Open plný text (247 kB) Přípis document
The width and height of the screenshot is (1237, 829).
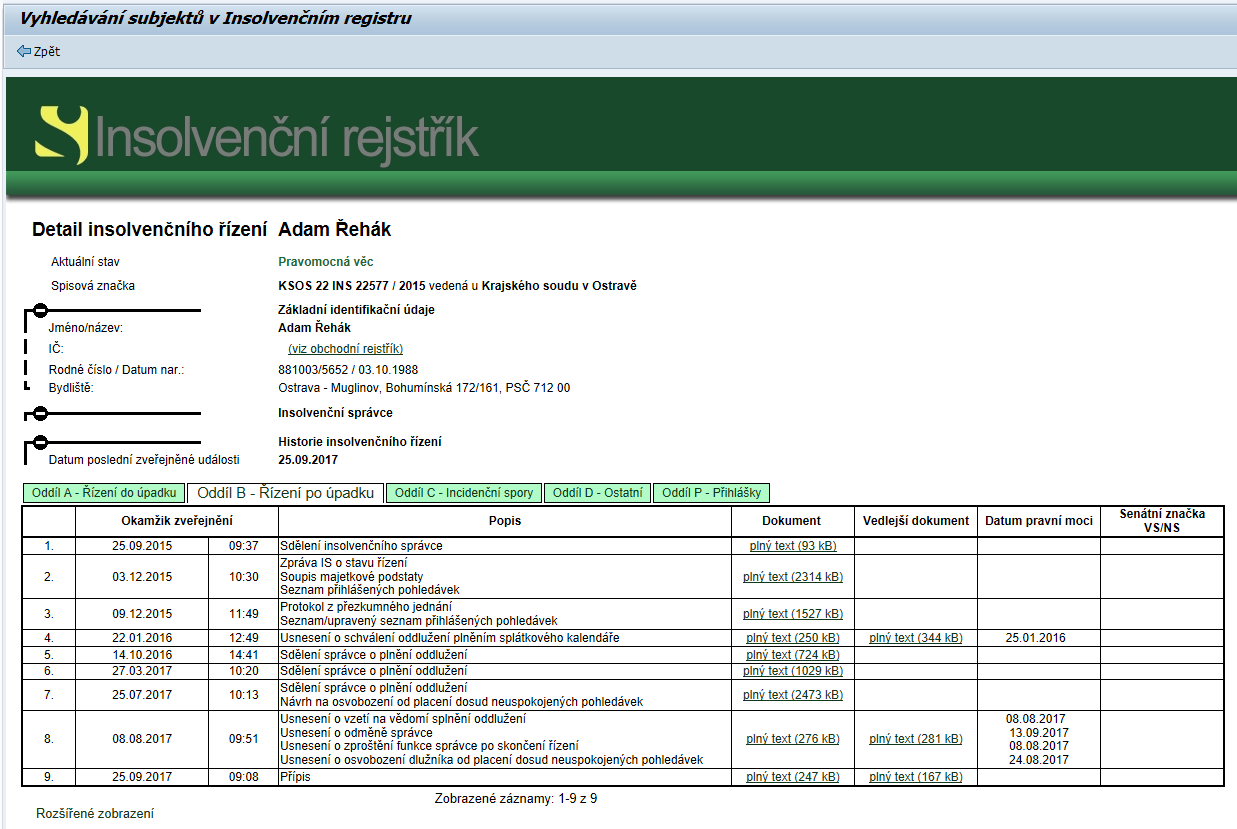click(x=792, y=777)
